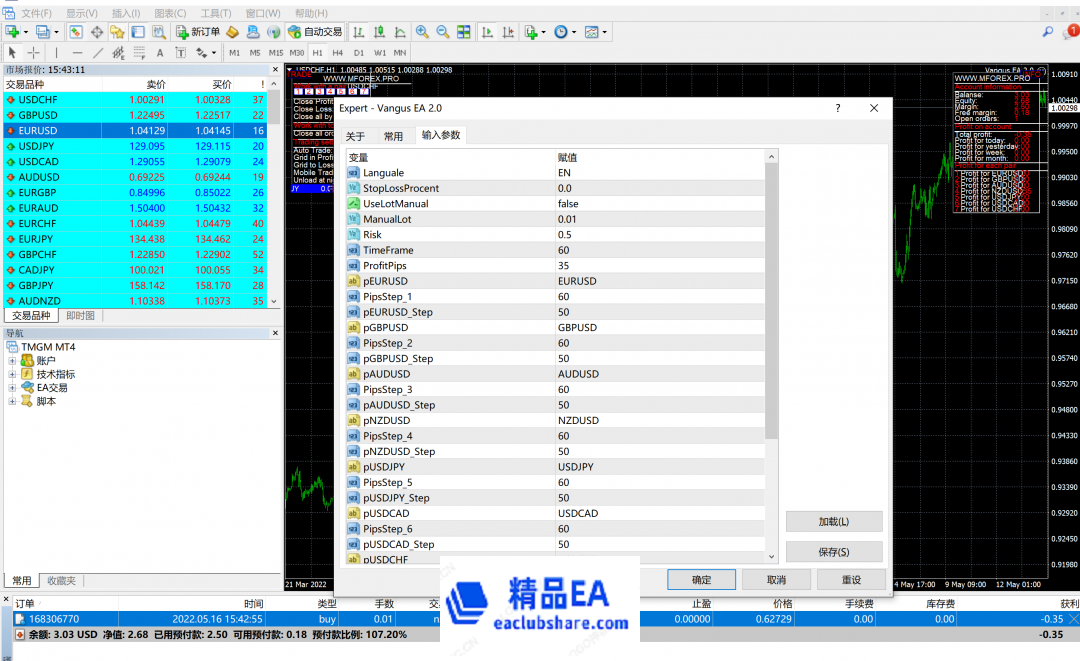Switch to the 常用 tab in the EA dialog
The image size is (1080, 661).
tap(393, 135)
